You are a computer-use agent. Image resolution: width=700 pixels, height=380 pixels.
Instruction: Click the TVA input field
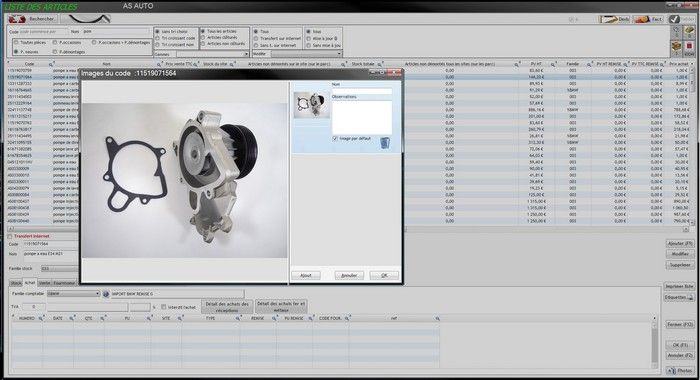click(33, 307)
